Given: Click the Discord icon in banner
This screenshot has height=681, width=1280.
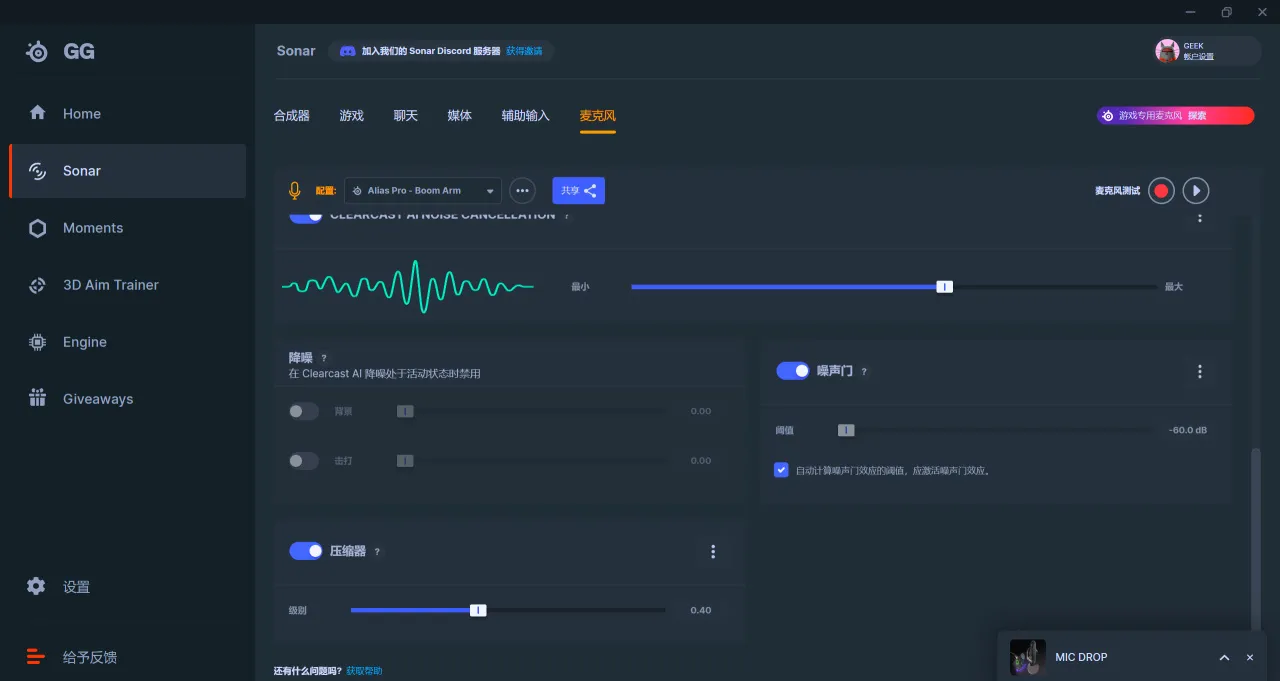Looking at the screenshot, I should click(x=348, y=51).
